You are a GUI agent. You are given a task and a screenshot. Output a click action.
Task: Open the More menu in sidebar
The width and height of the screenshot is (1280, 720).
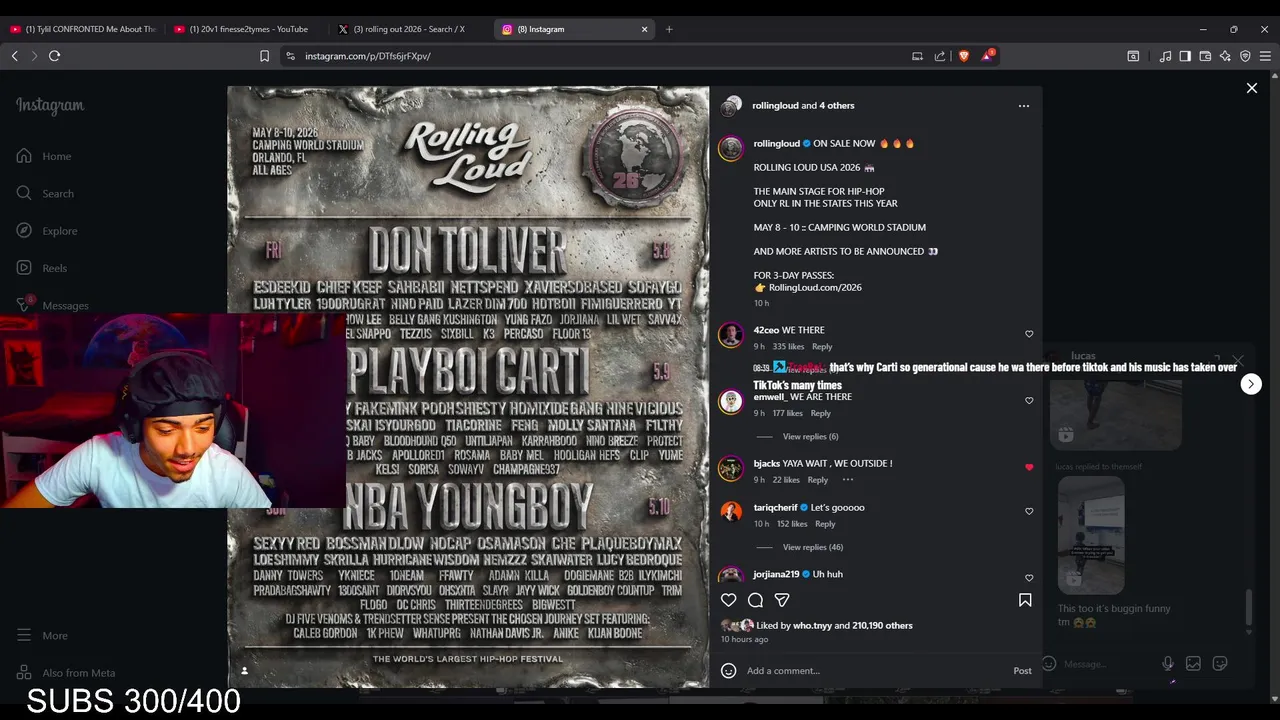pos(42,635)
